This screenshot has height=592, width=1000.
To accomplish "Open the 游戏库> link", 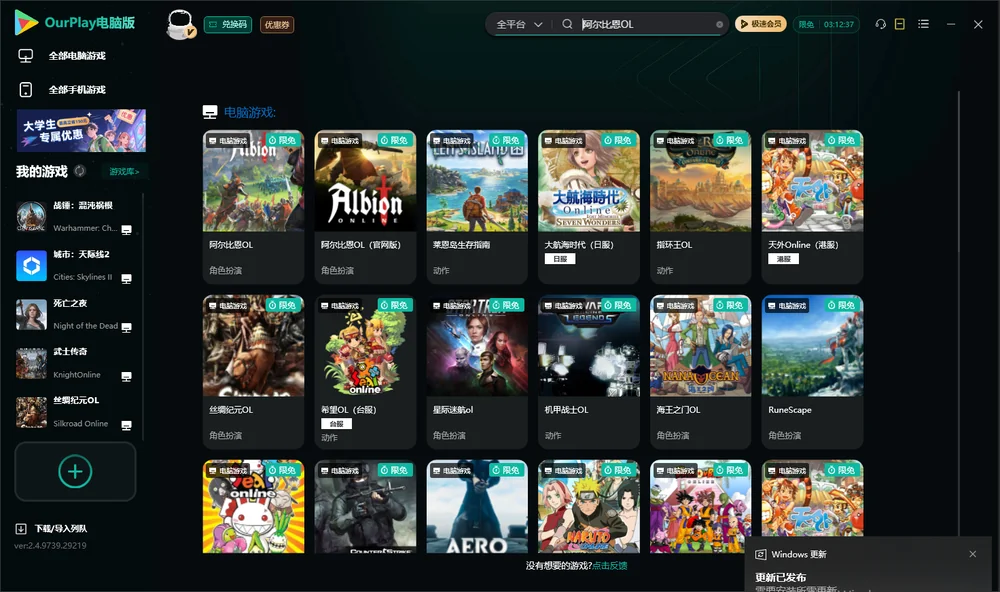I will coord(124,171).
